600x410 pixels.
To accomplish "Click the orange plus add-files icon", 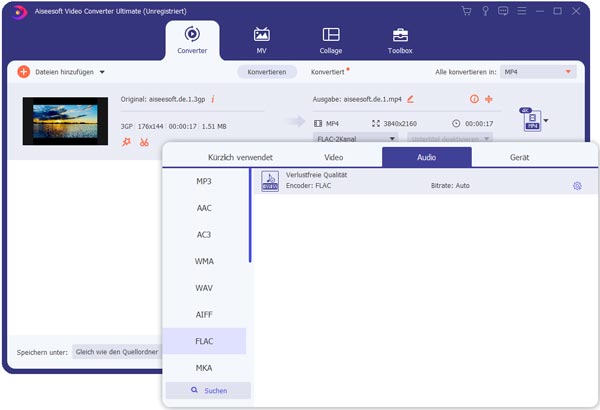I will click(x=23, y=72).
